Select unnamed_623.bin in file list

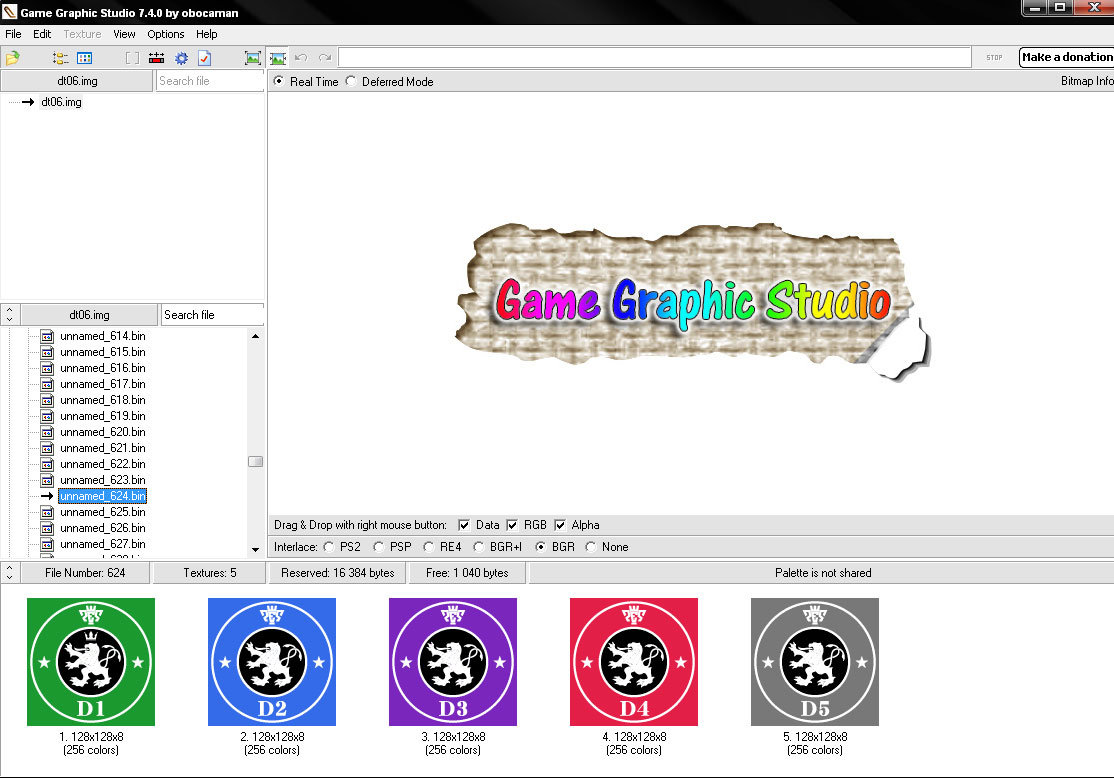pyautogui.click(x=103, y=480)
